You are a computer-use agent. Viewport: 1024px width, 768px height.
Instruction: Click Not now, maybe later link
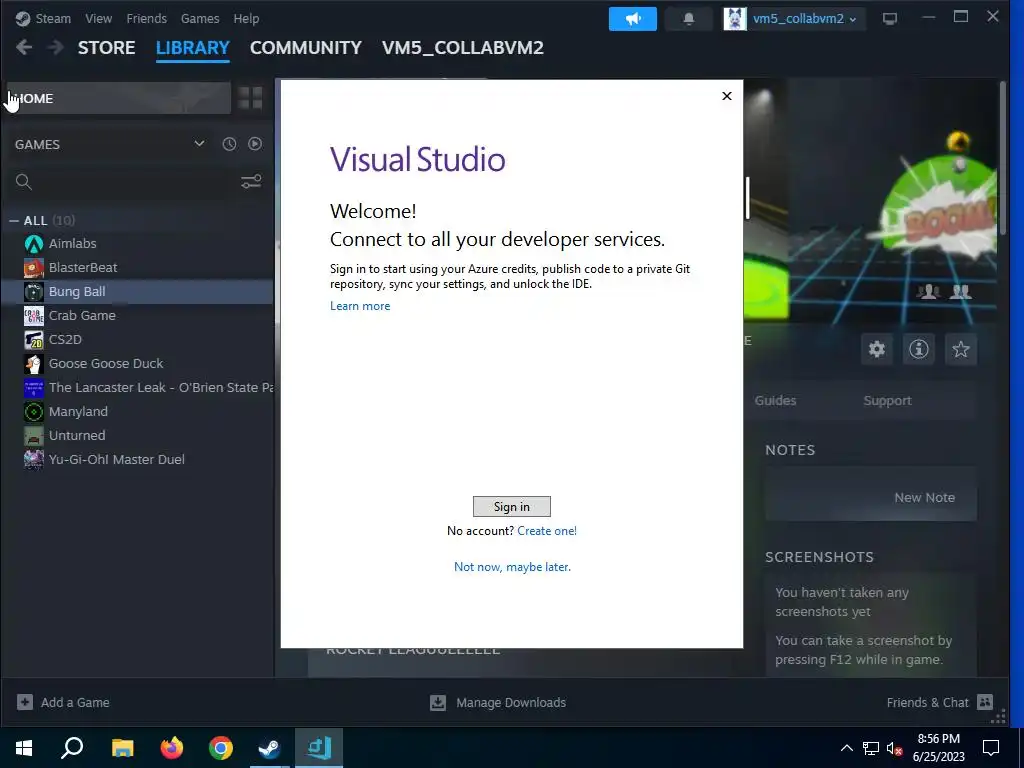point(512,567)
